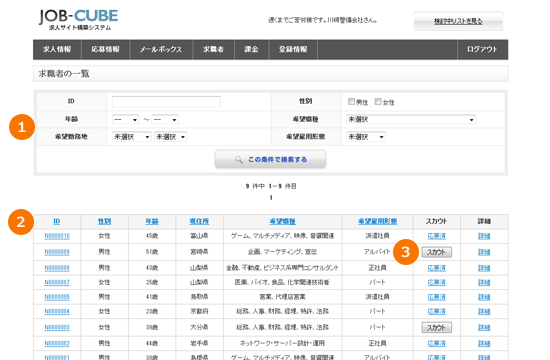The height and width of the screenshot is (360, 550).
Task: Open job seeker N0000005
Action: (57, 297)
